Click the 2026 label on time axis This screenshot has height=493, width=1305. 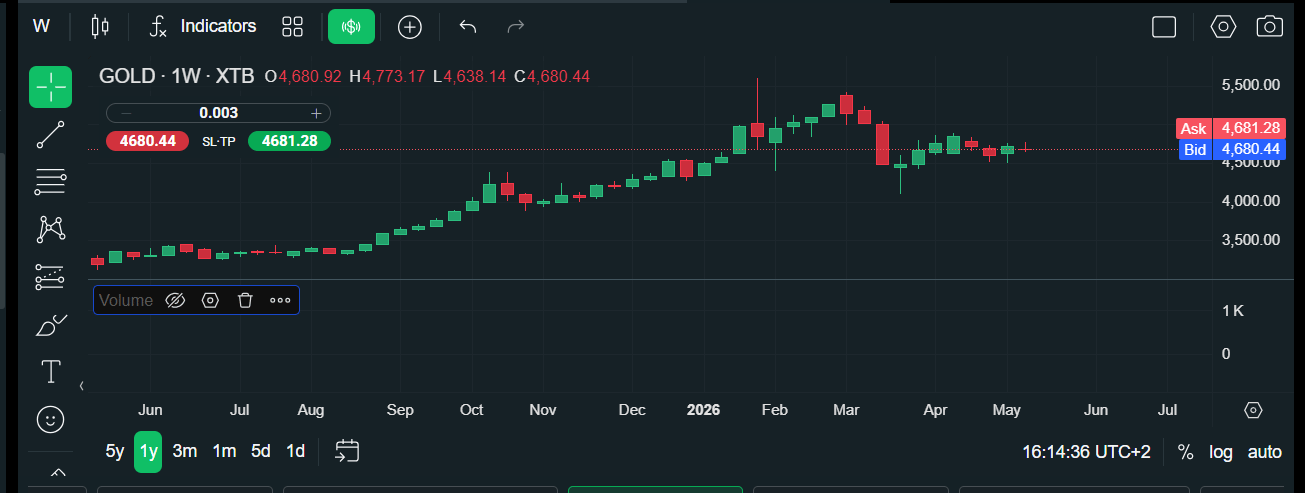[704, 410]
